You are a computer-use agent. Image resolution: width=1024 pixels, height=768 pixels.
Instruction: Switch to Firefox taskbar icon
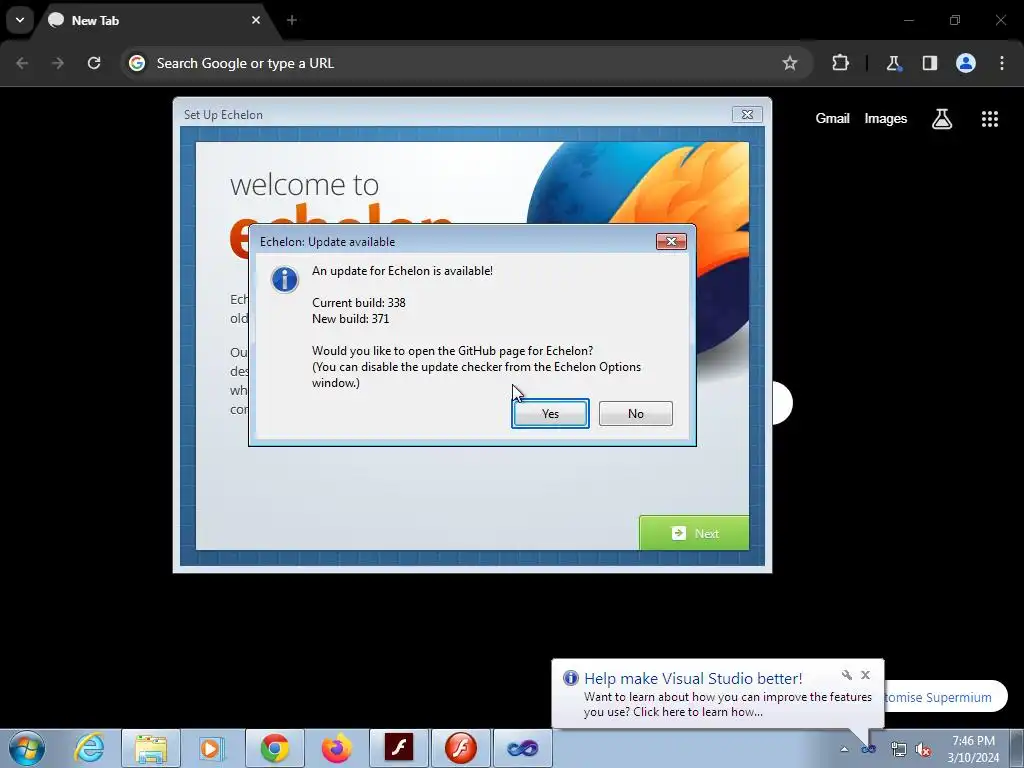click(337, 748)
